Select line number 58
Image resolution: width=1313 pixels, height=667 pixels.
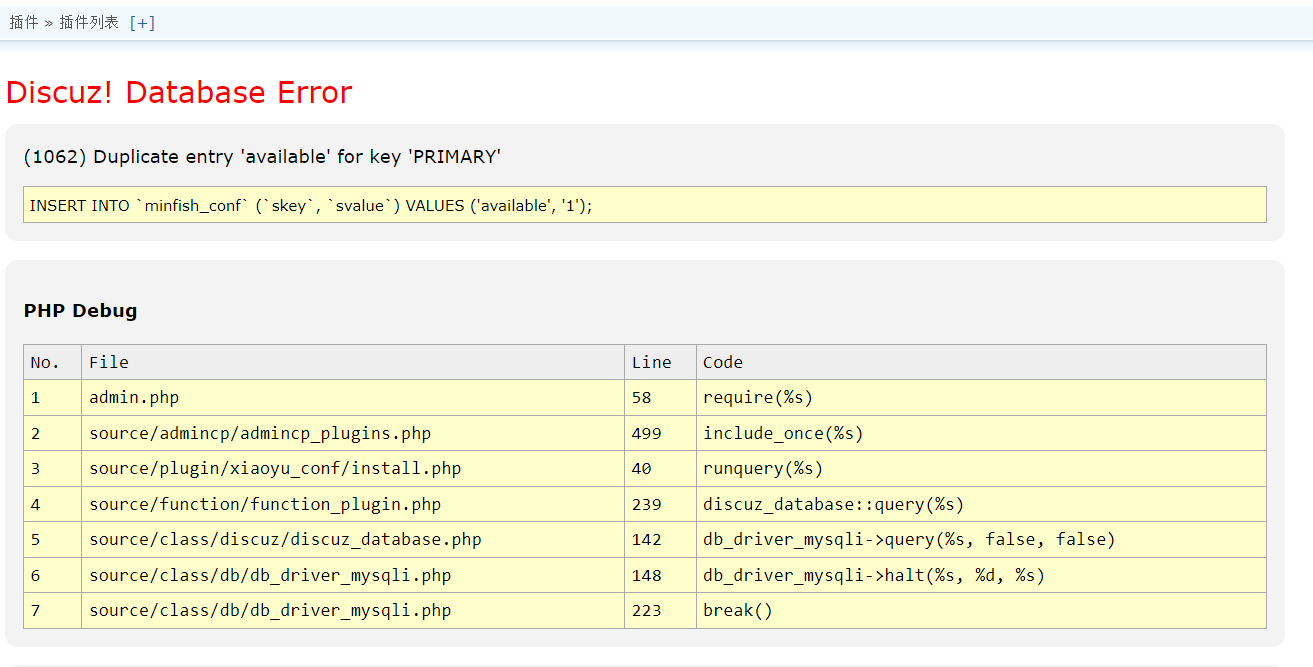(x=661, y=398)
